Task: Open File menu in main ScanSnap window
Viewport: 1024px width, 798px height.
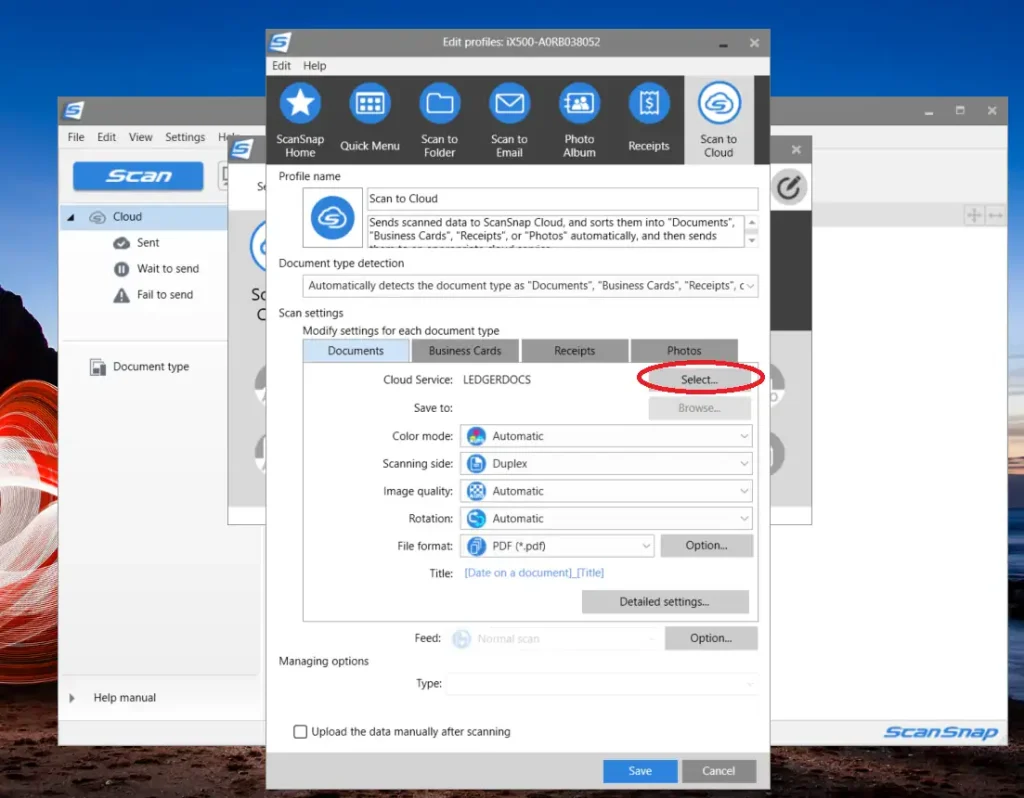Action: click(x=76, y=137)
